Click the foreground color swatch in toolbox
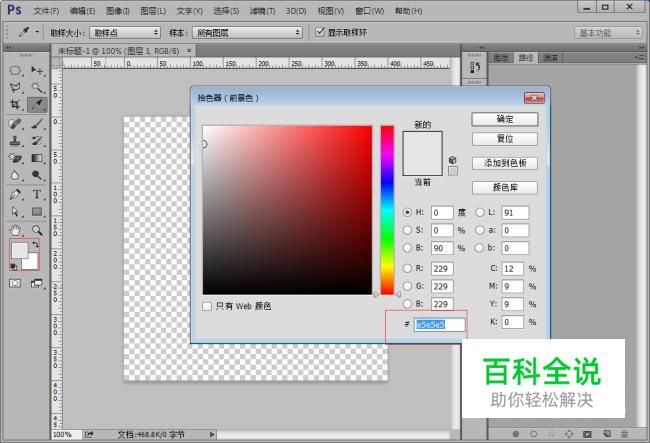The height and width of the screenshot is (443, 650). click(19, 250)
